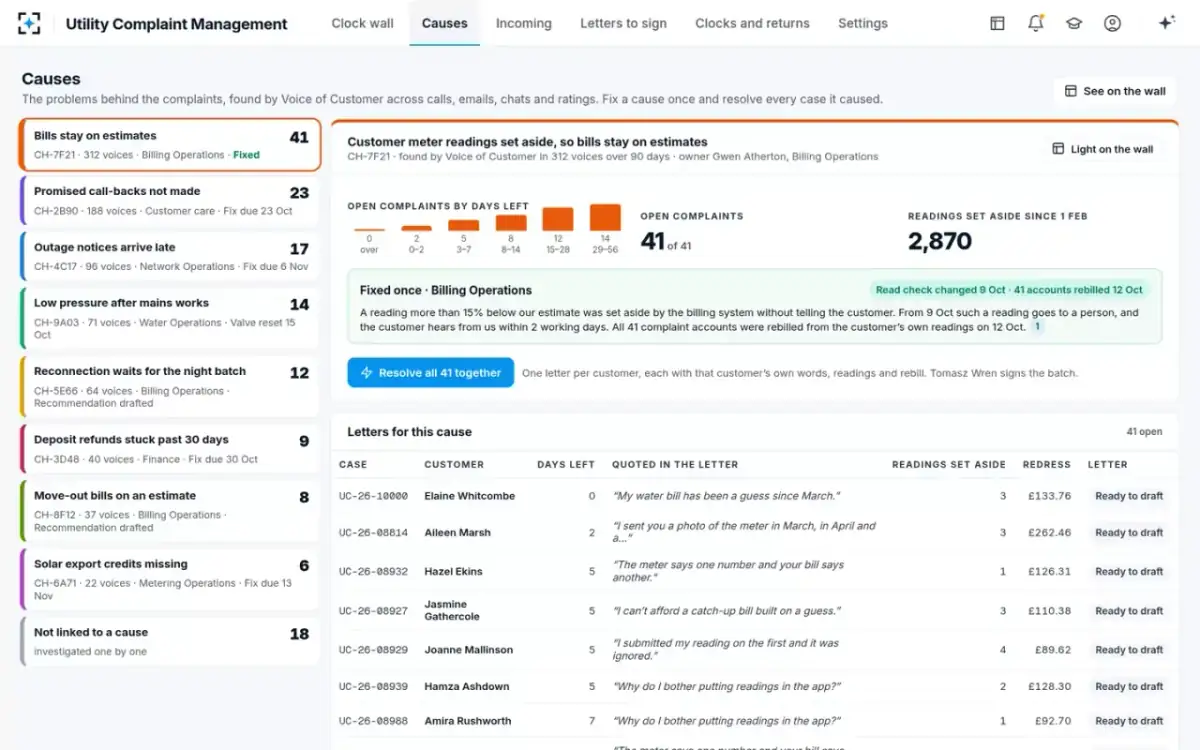Click the citation badge 1 after the fix description
Image resolution: width=1200 pixels, height=750 pixels.
pyautogui.click(x=1037, y=327)
